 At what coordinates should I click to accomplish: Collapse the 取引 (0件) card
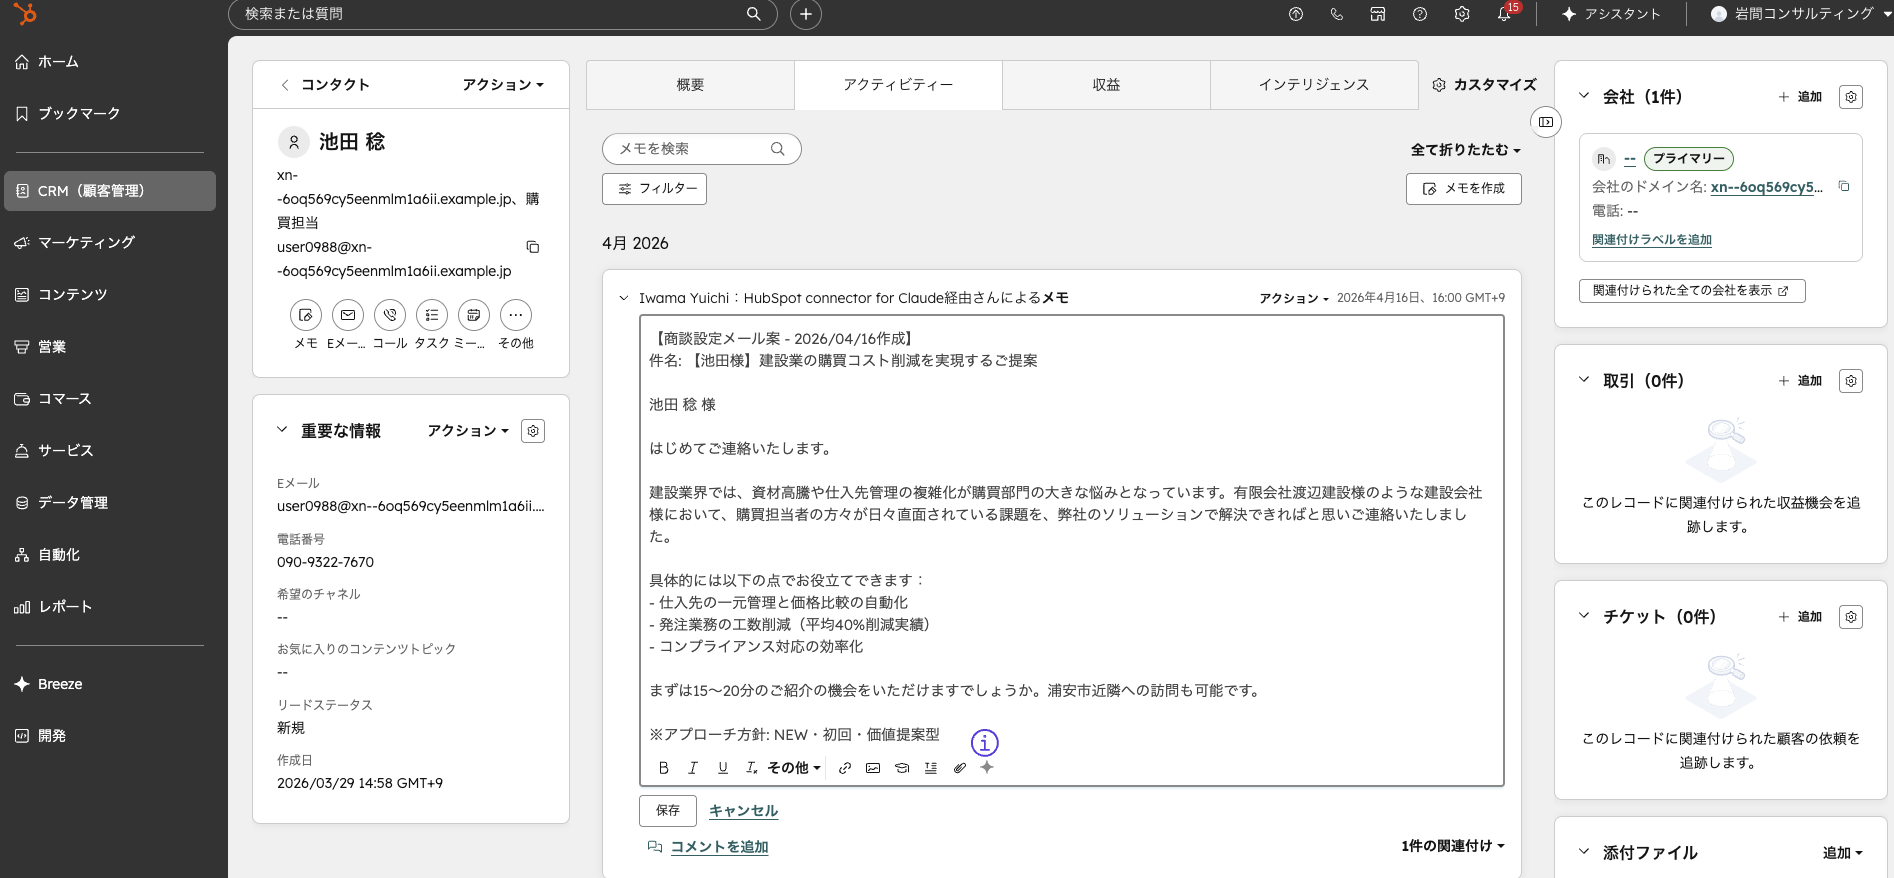1584,380
